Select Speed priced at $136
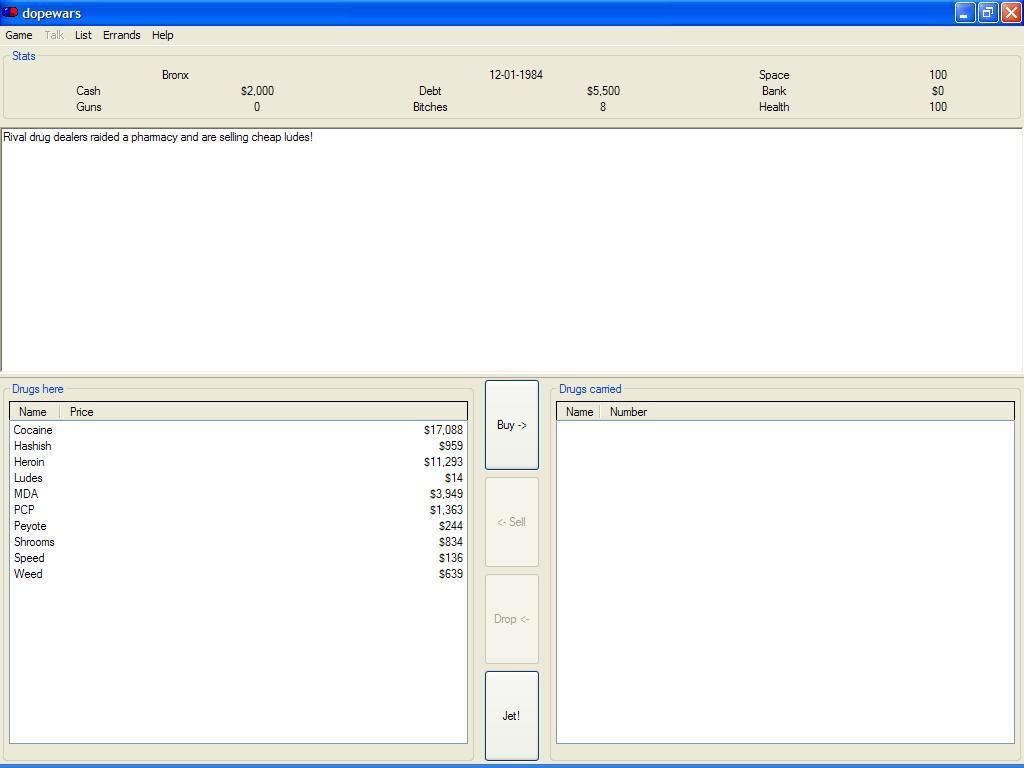1024x768 pixels. [x=29, y=558]
